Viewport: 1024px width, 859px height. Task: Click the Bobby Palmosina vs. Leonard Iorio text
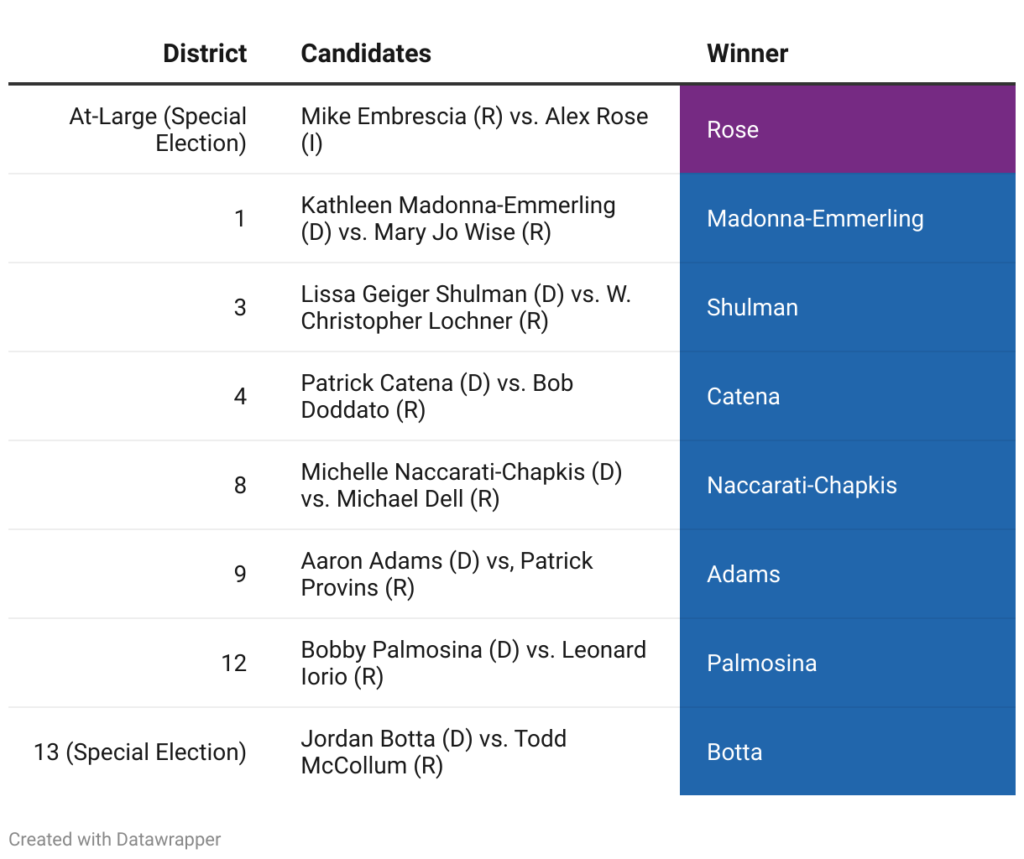(473, 664)
